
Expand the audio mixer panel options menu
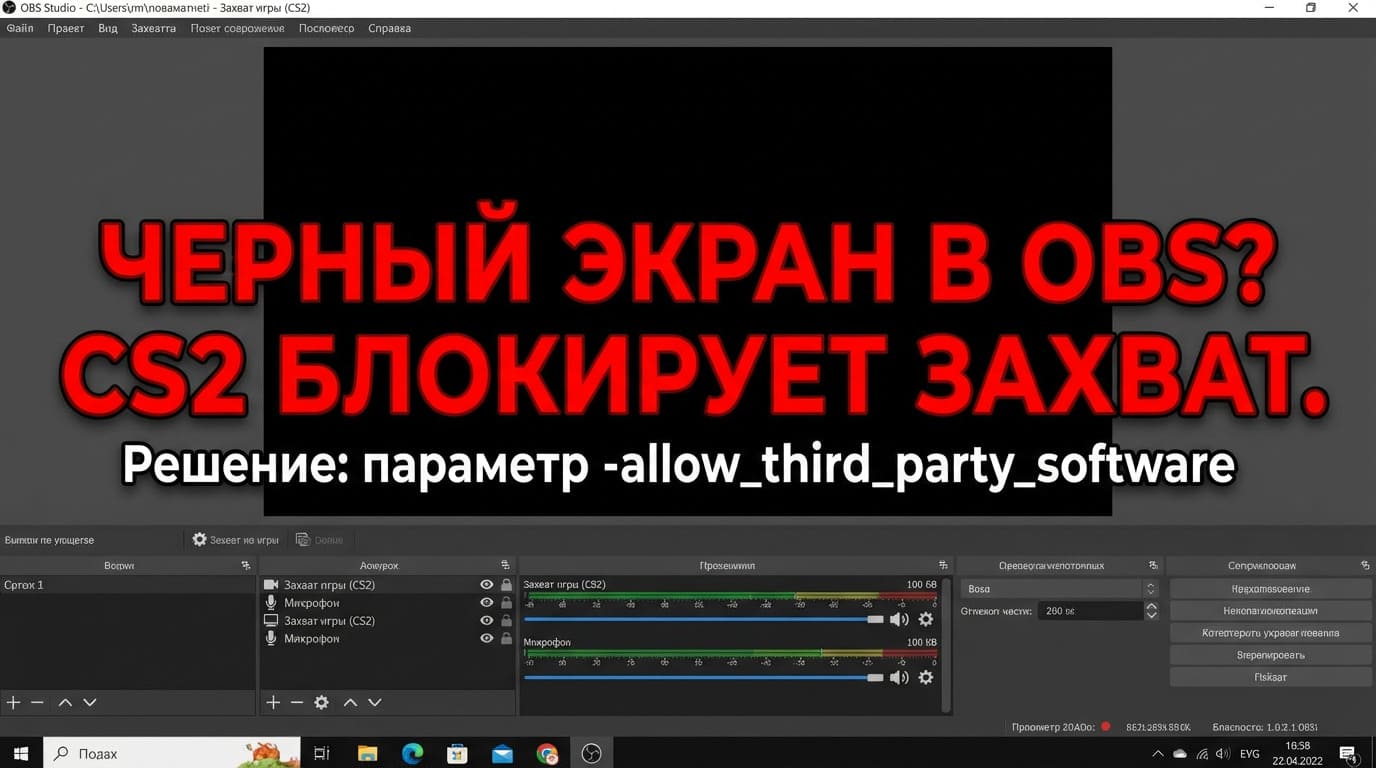(941, 565)
